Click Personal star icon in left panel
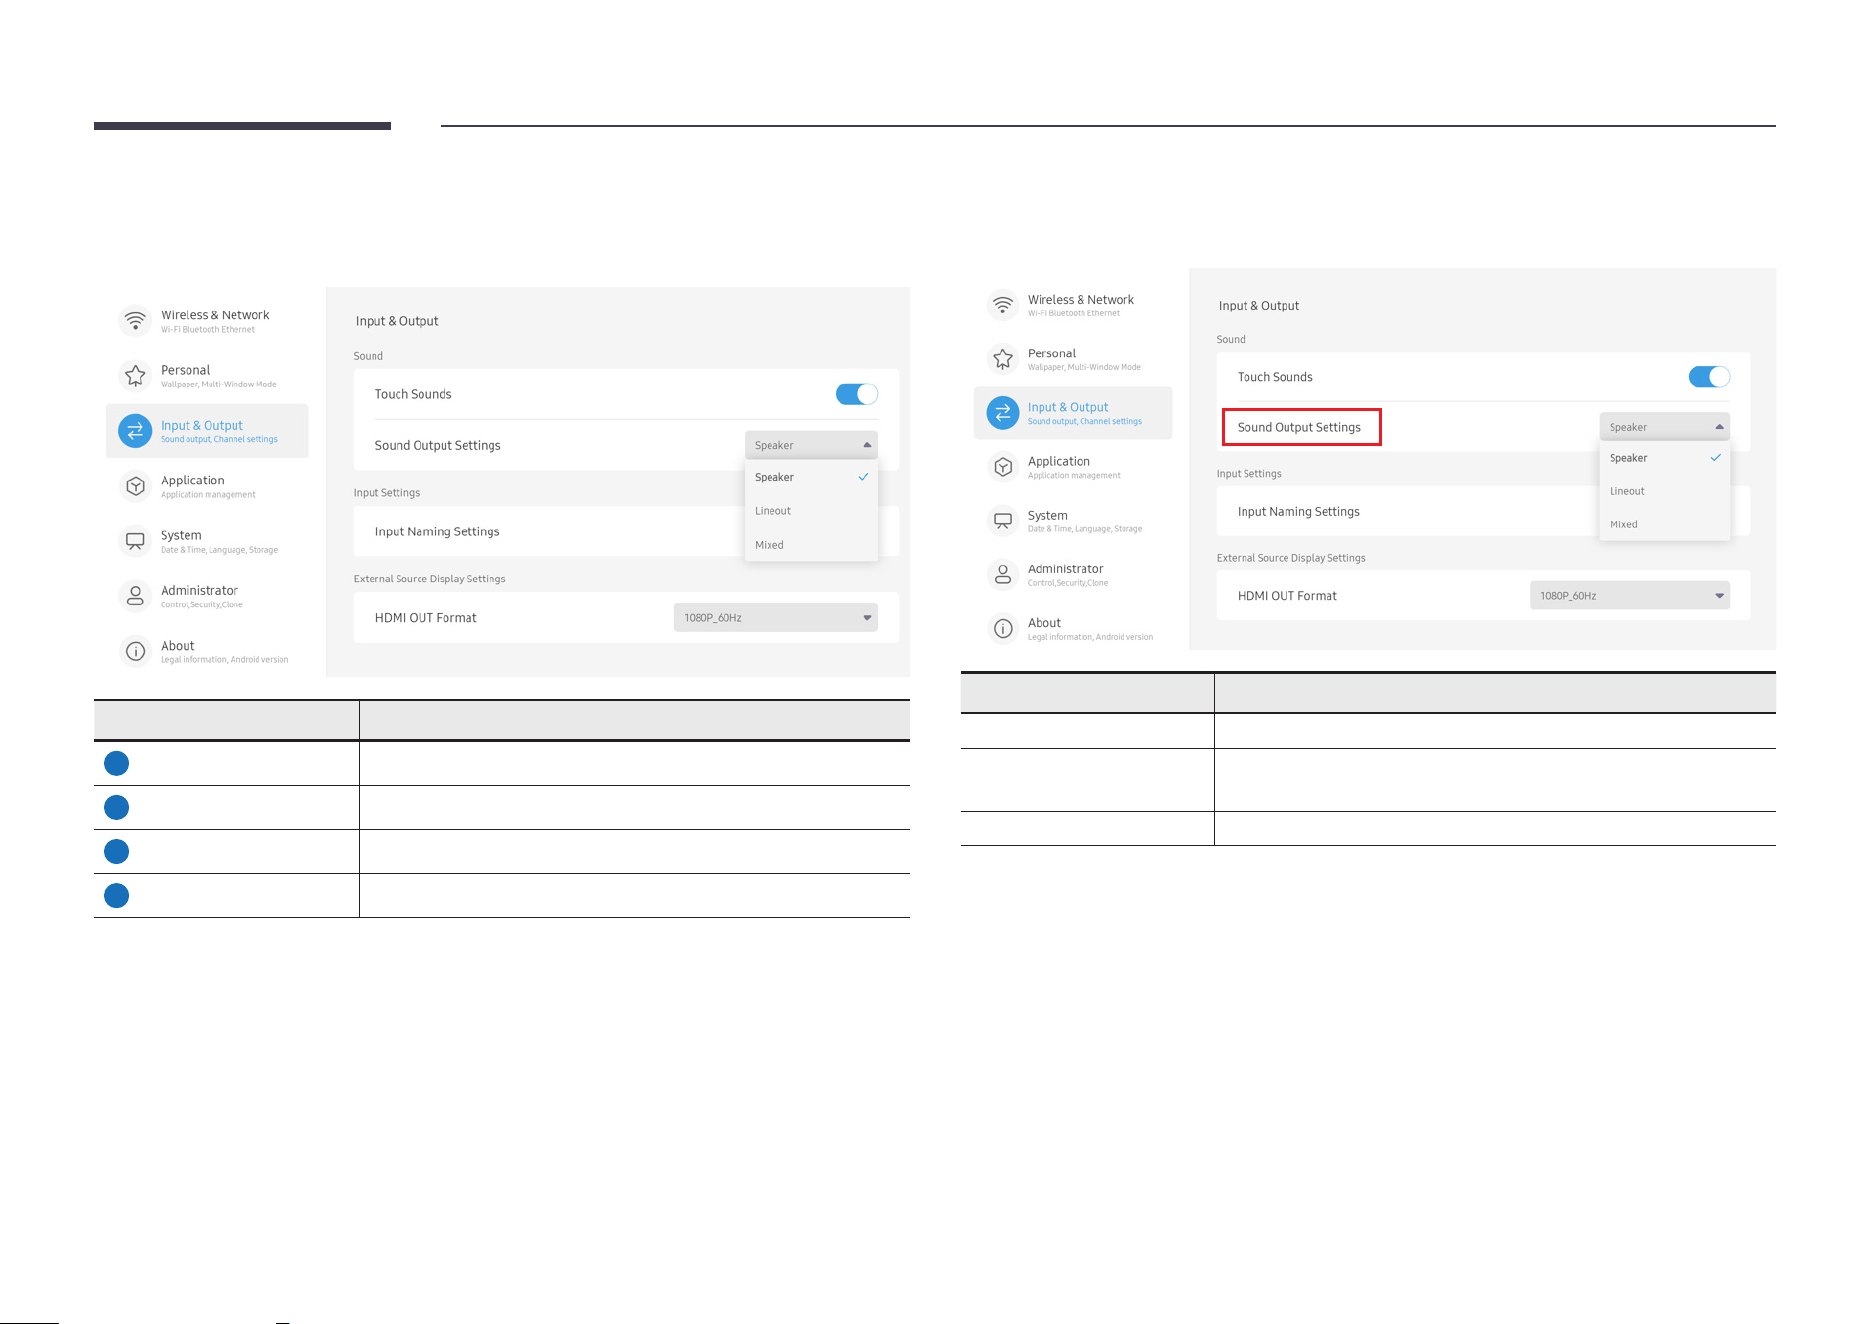The width and height of the screenshot is (1872, 1324). [x=135, y=376]
